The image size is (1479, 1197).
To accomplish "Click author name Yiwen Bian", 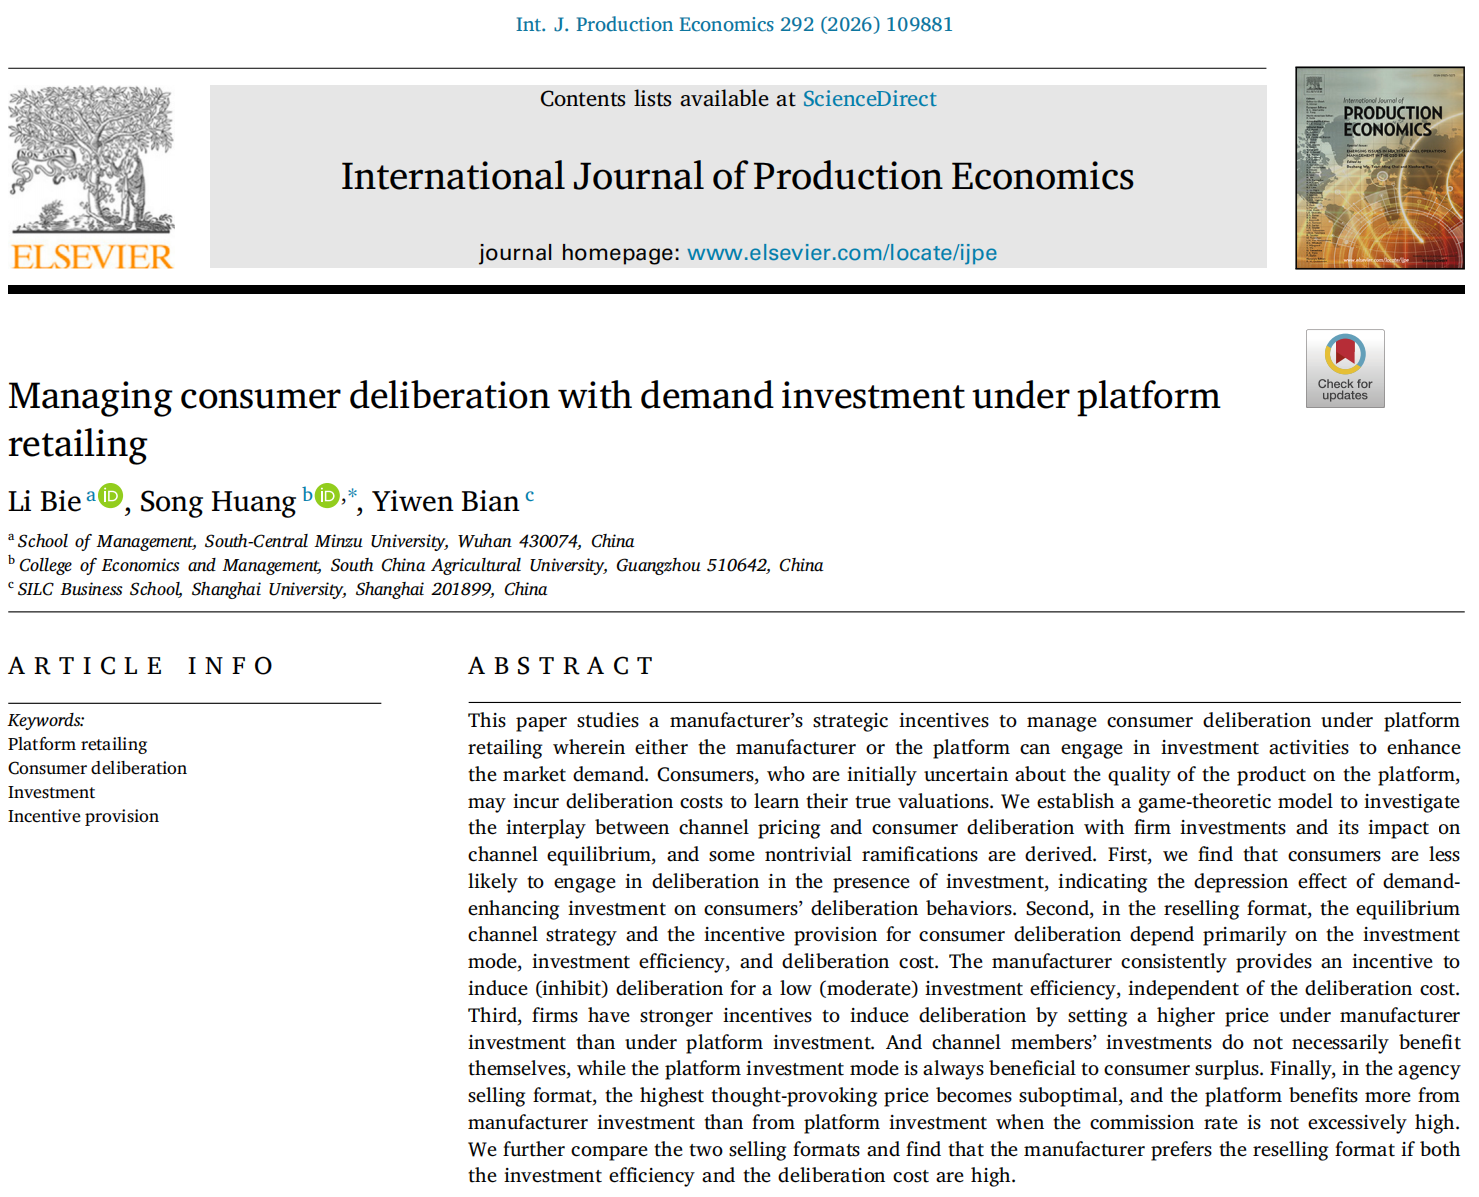I will [x=445, y=501].
